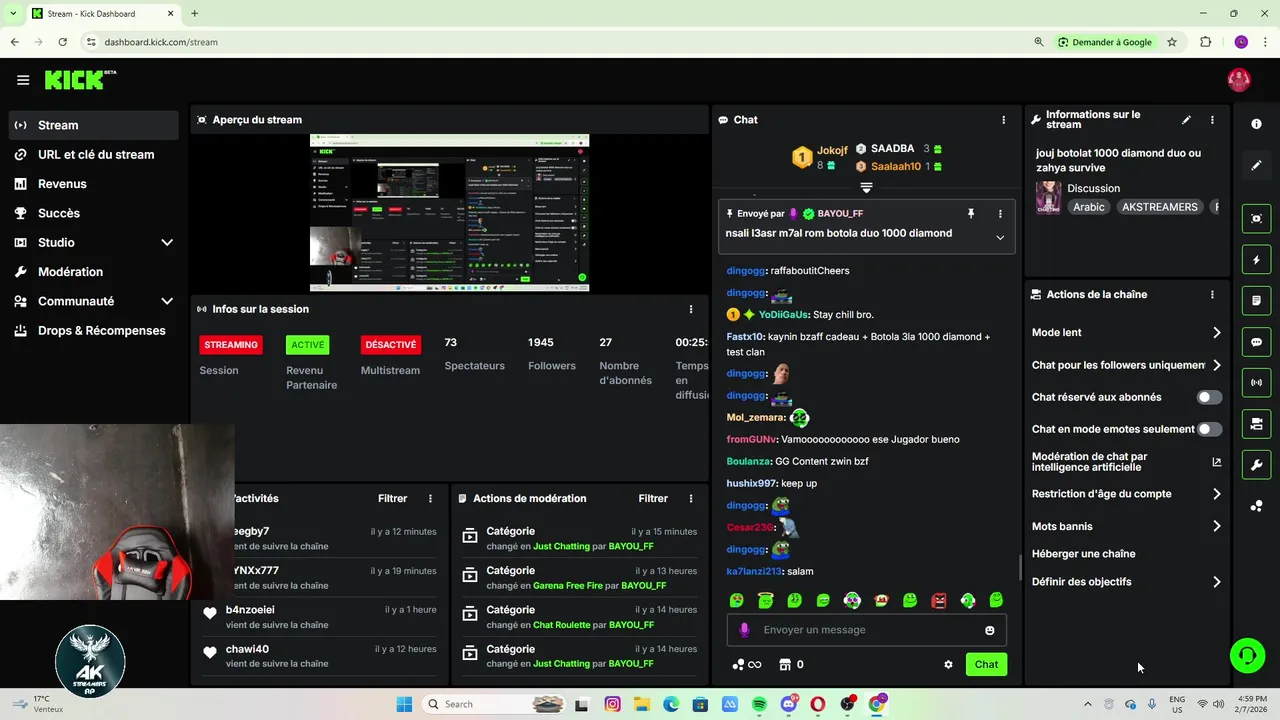Click the chat bubble icon in right rail
Viewport: 1280px width, 720px height.
1256,342
